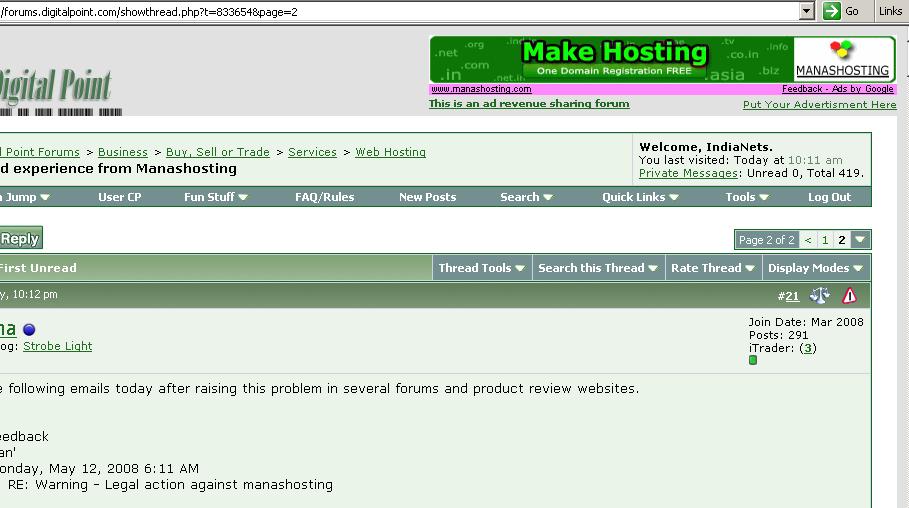Open 'This is an ad revenue sharing forum' link
Image resolution: width=909 pixels, height=508 pixels.
coord(529,104)
